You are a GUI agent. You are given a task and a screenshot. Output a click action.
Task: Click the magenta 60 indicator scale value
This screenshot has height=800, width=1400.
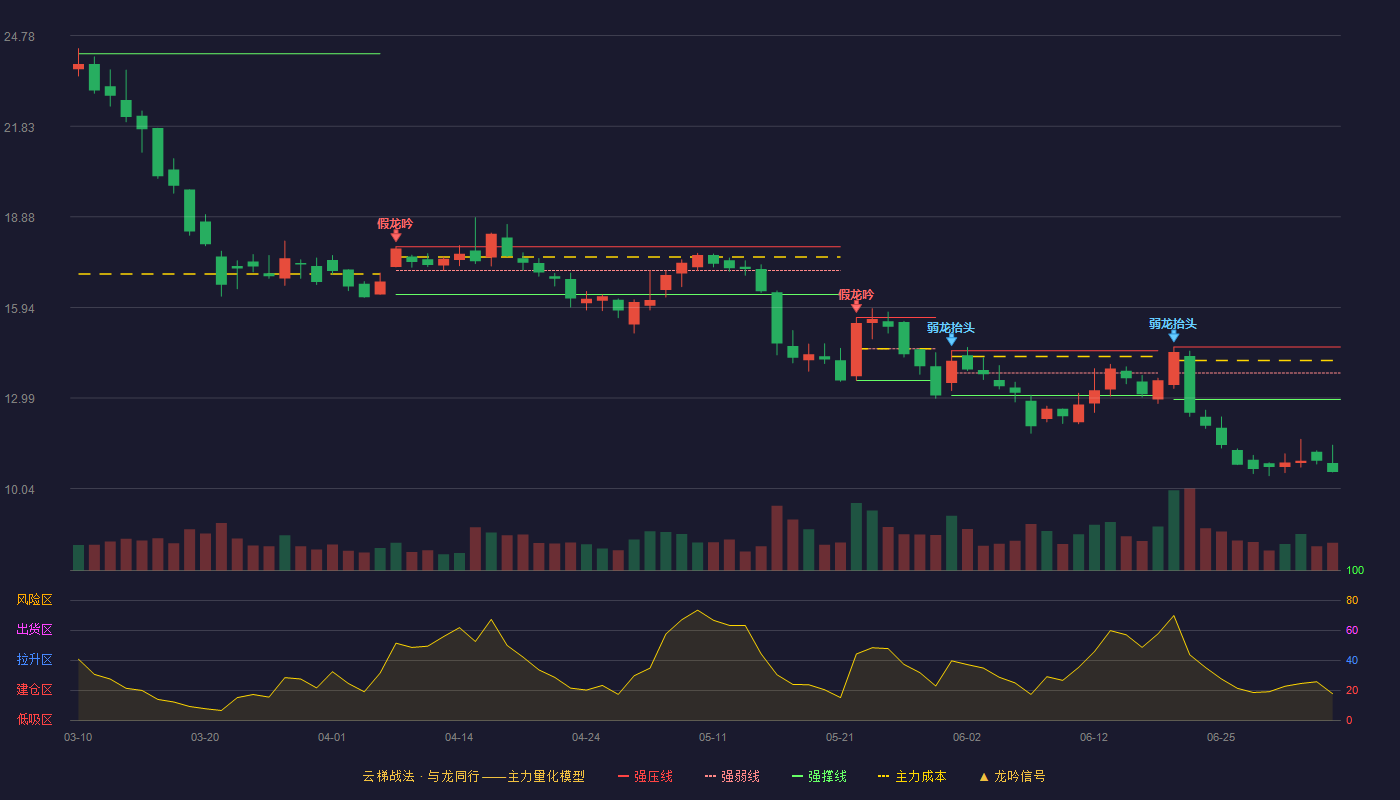pos(1352,630)
